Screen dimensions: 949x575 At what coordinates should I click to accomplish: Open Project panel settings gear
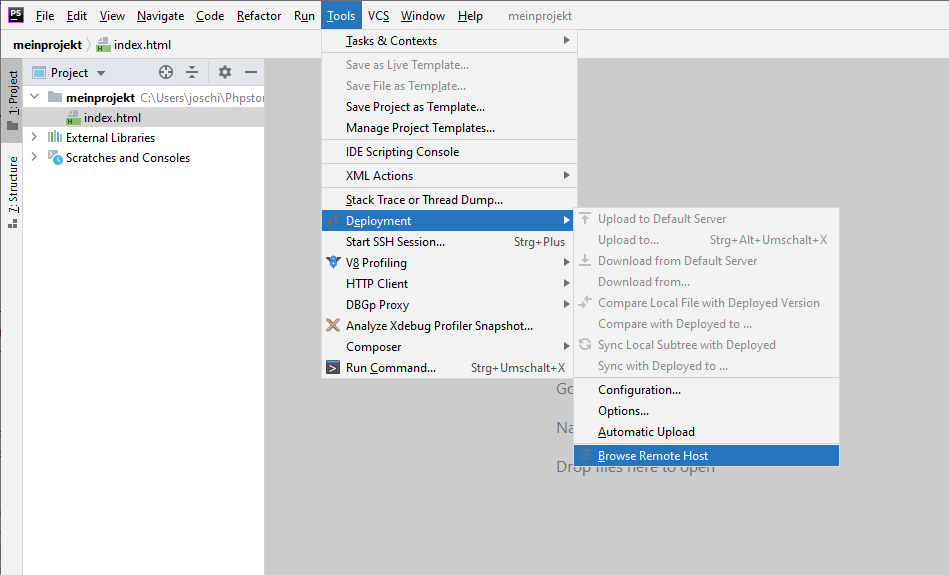point(225,73)
